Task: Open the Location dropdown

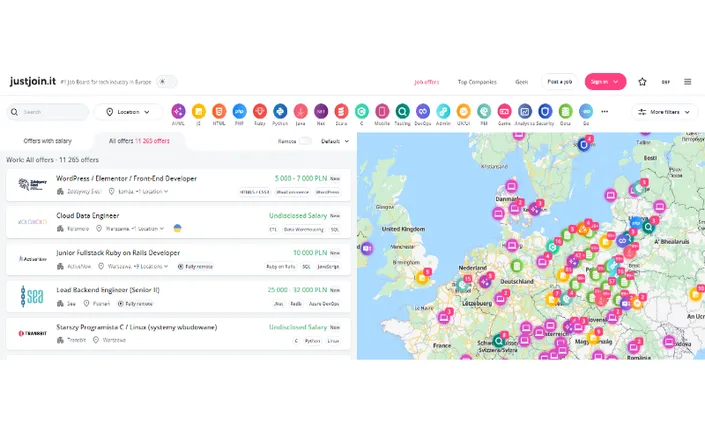Action: pos(128,112)
